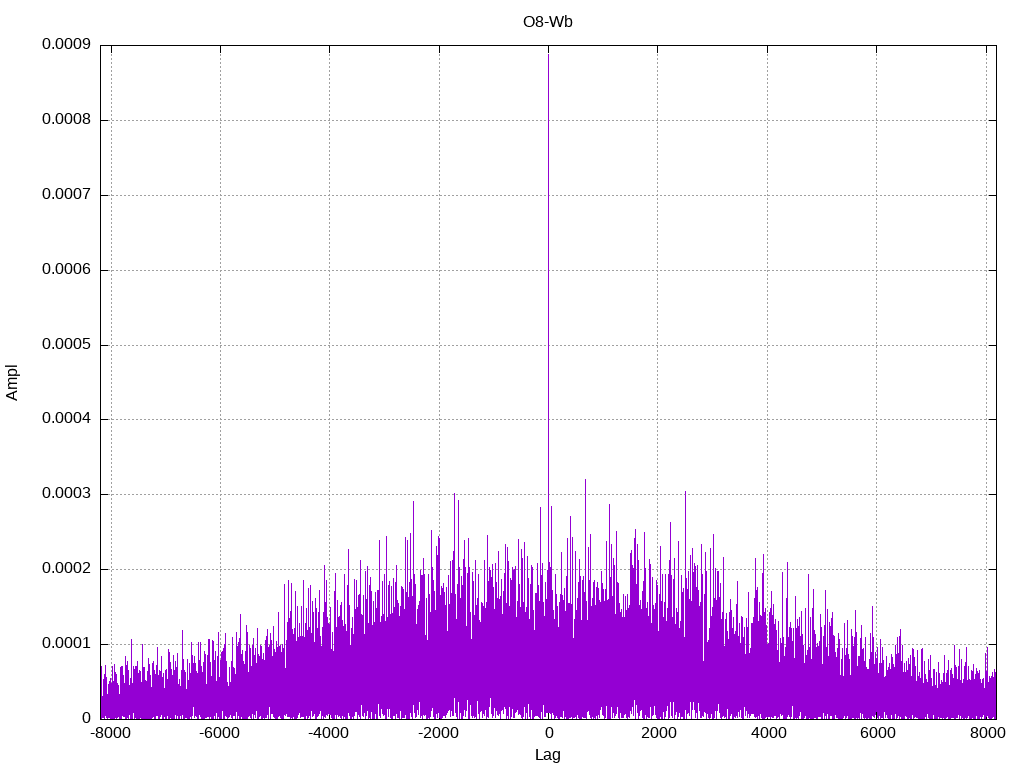Screen dimensions: 1024x768
Task: Click the 0.0007 y-axis tick label
Action: pos(66,195)
